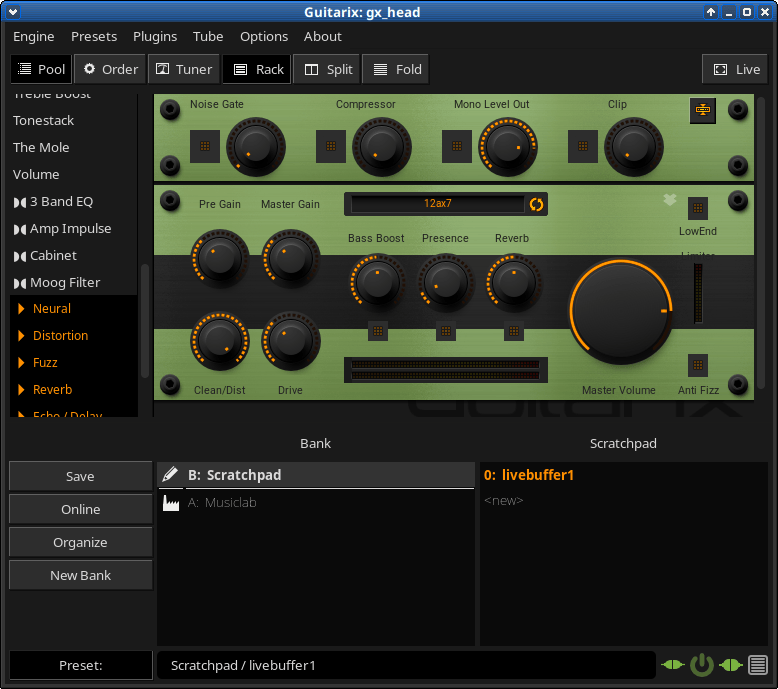
Task: Click the Clean/Dist knob
Action: pos(220,341)
